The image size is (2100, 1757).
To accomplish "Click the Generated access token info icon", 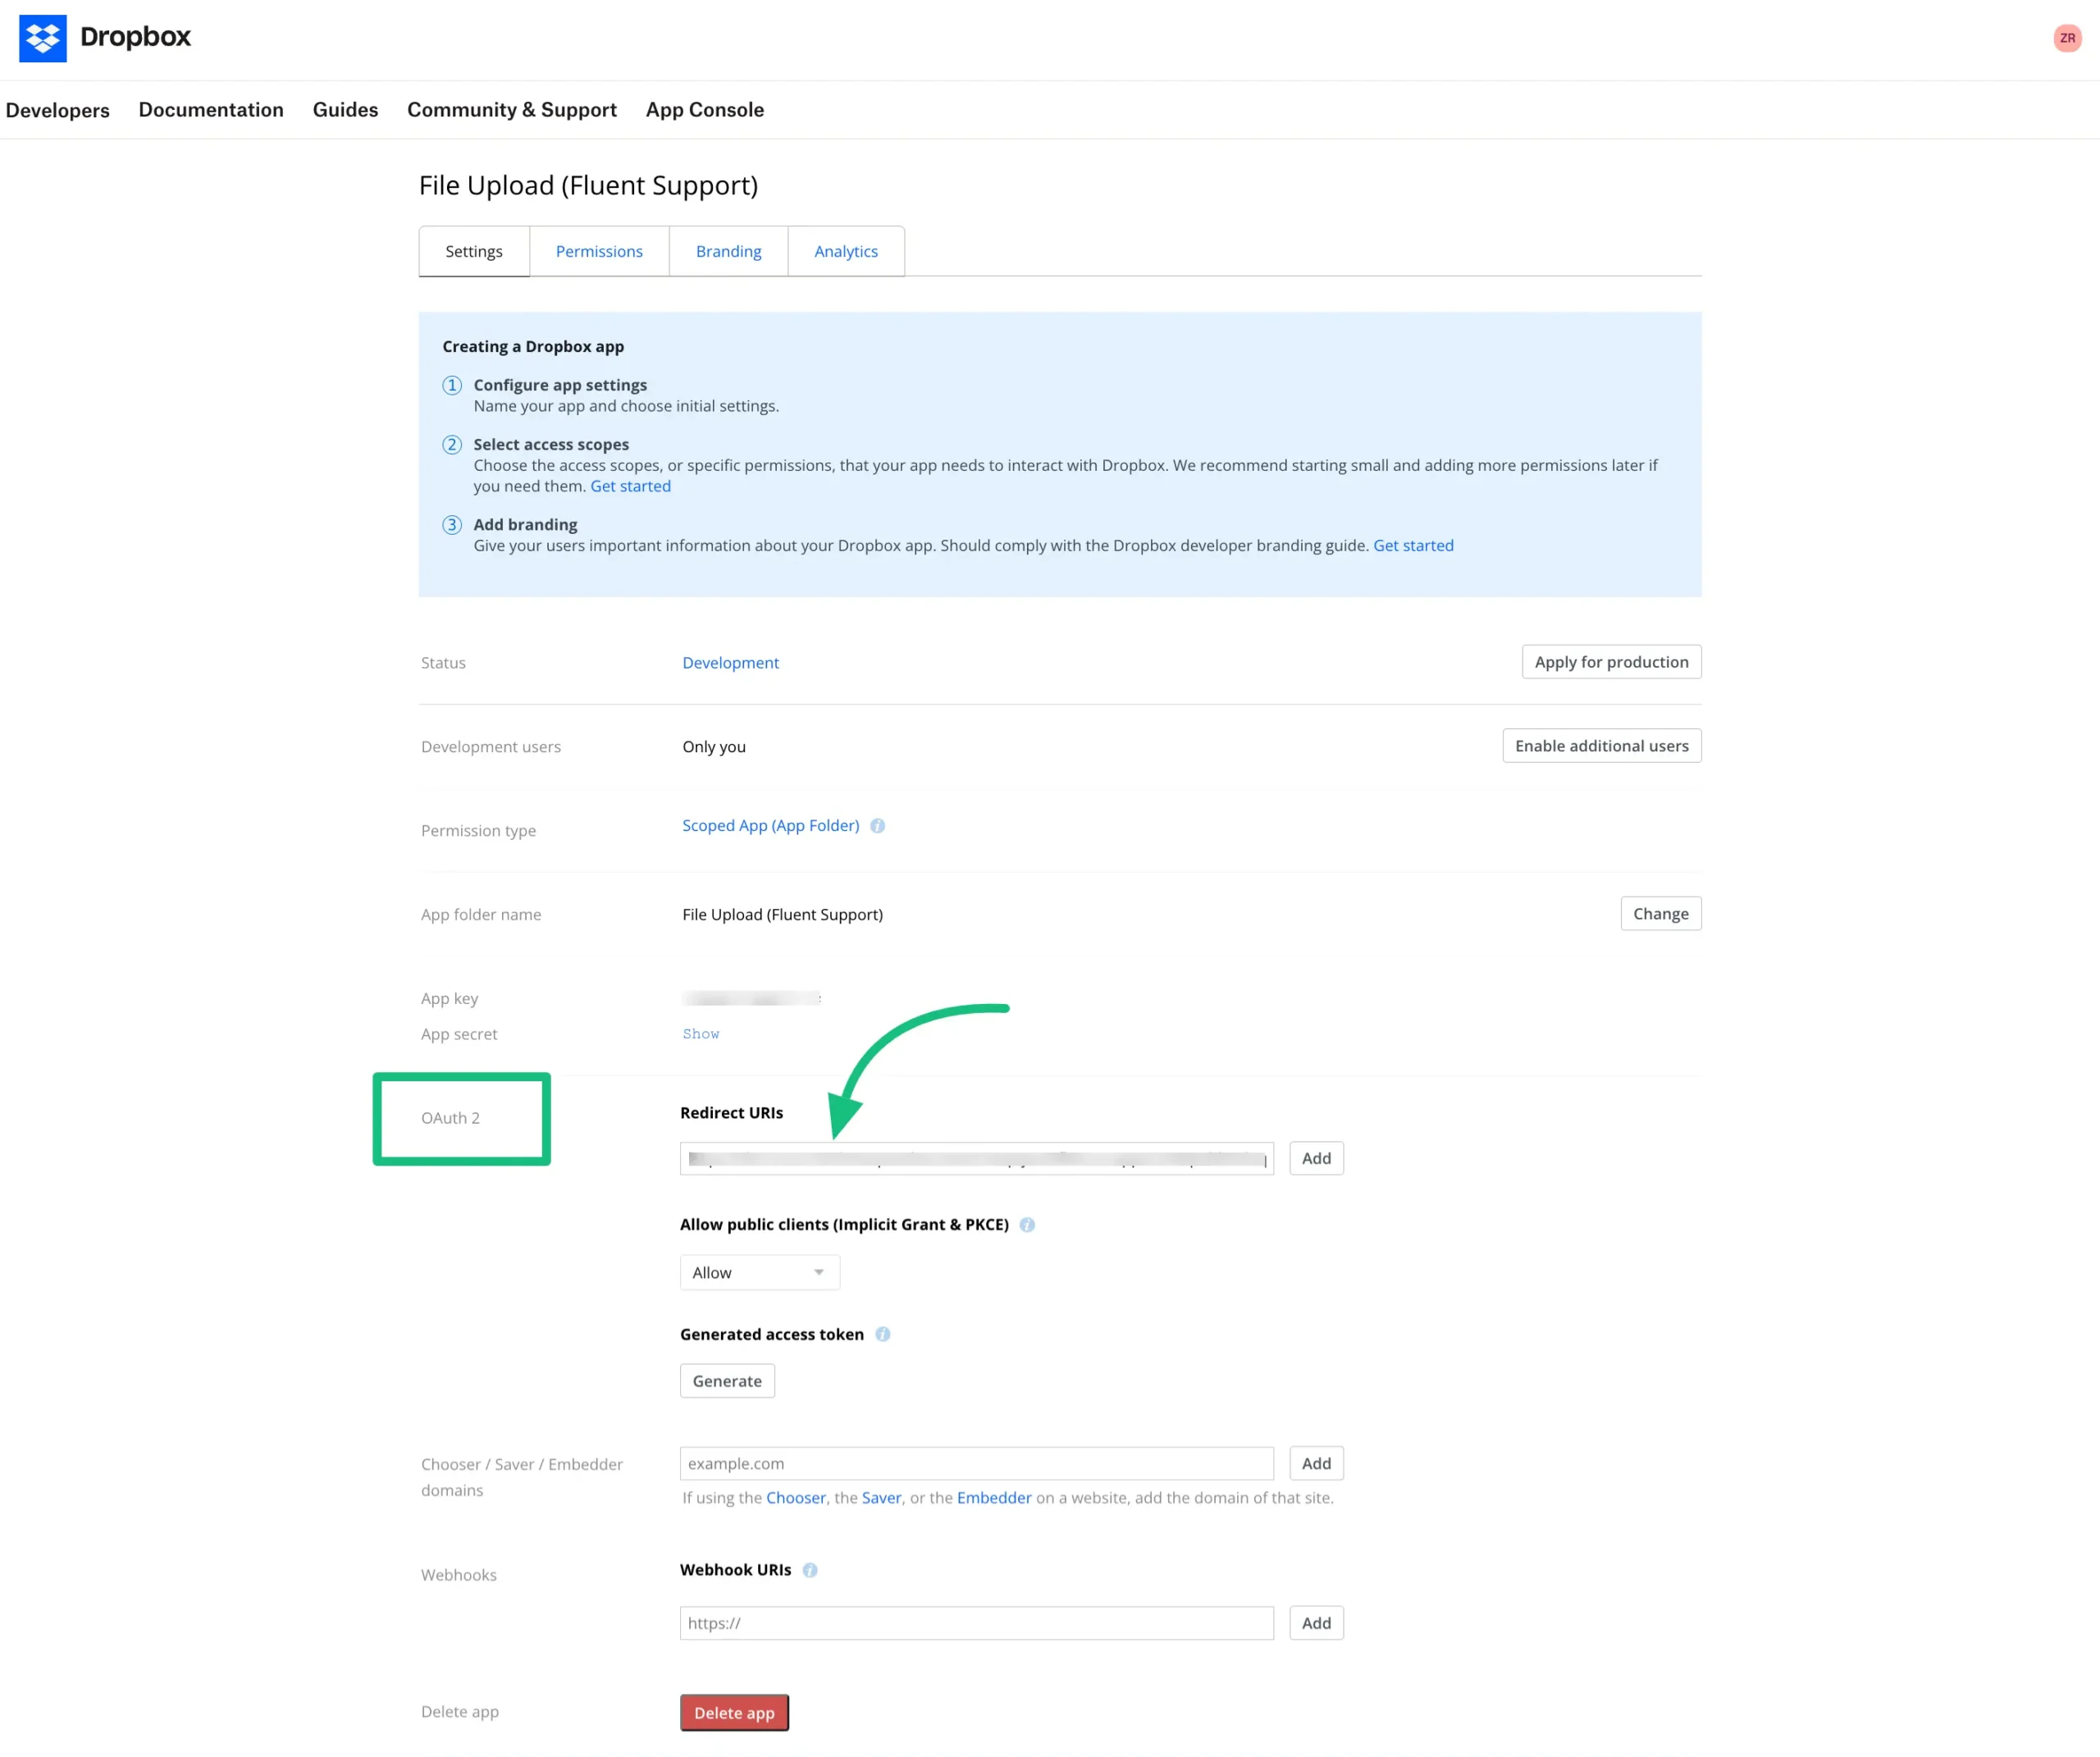I will (x=883, y=1334).
